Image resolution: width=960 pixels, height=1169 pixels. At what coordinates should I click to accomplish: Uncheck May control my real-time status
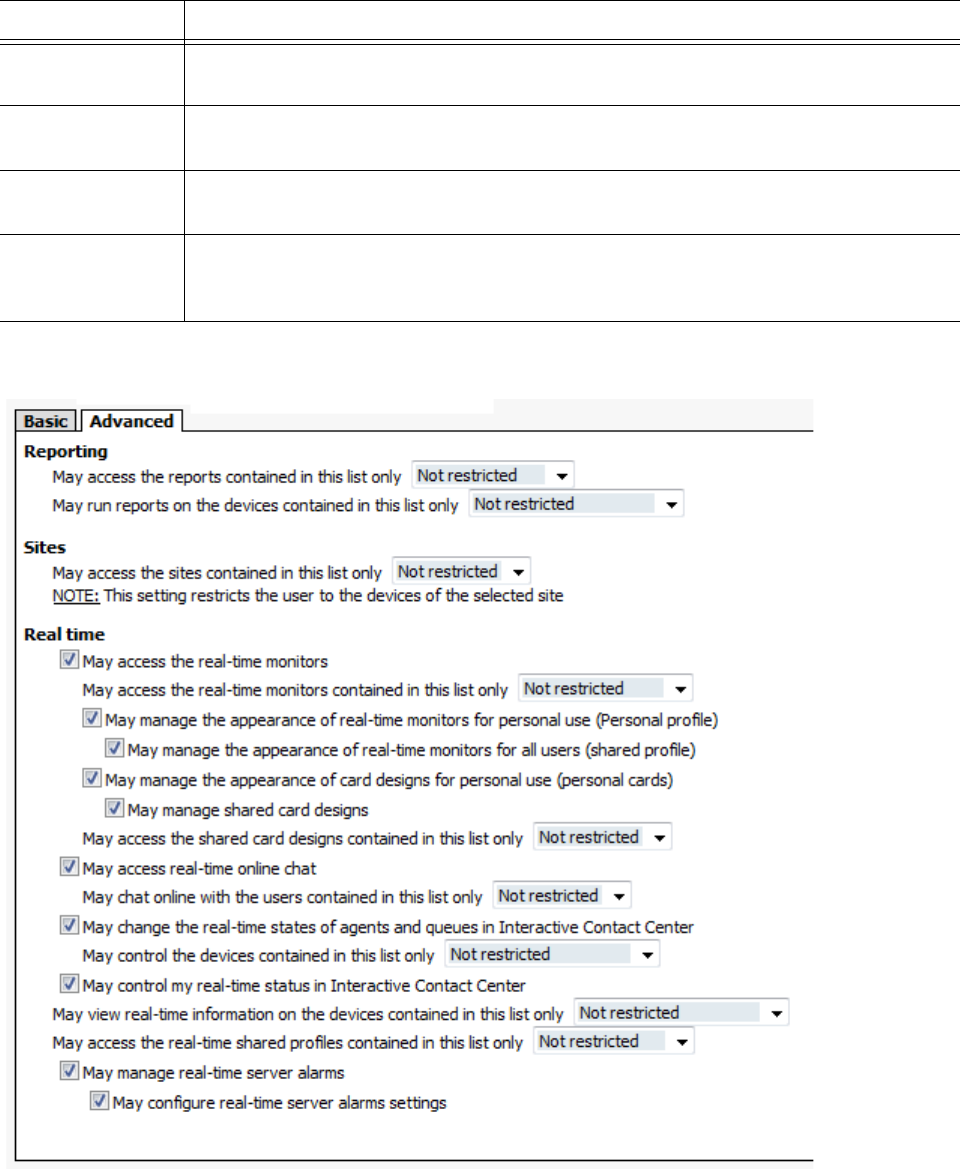pos(69,984)
